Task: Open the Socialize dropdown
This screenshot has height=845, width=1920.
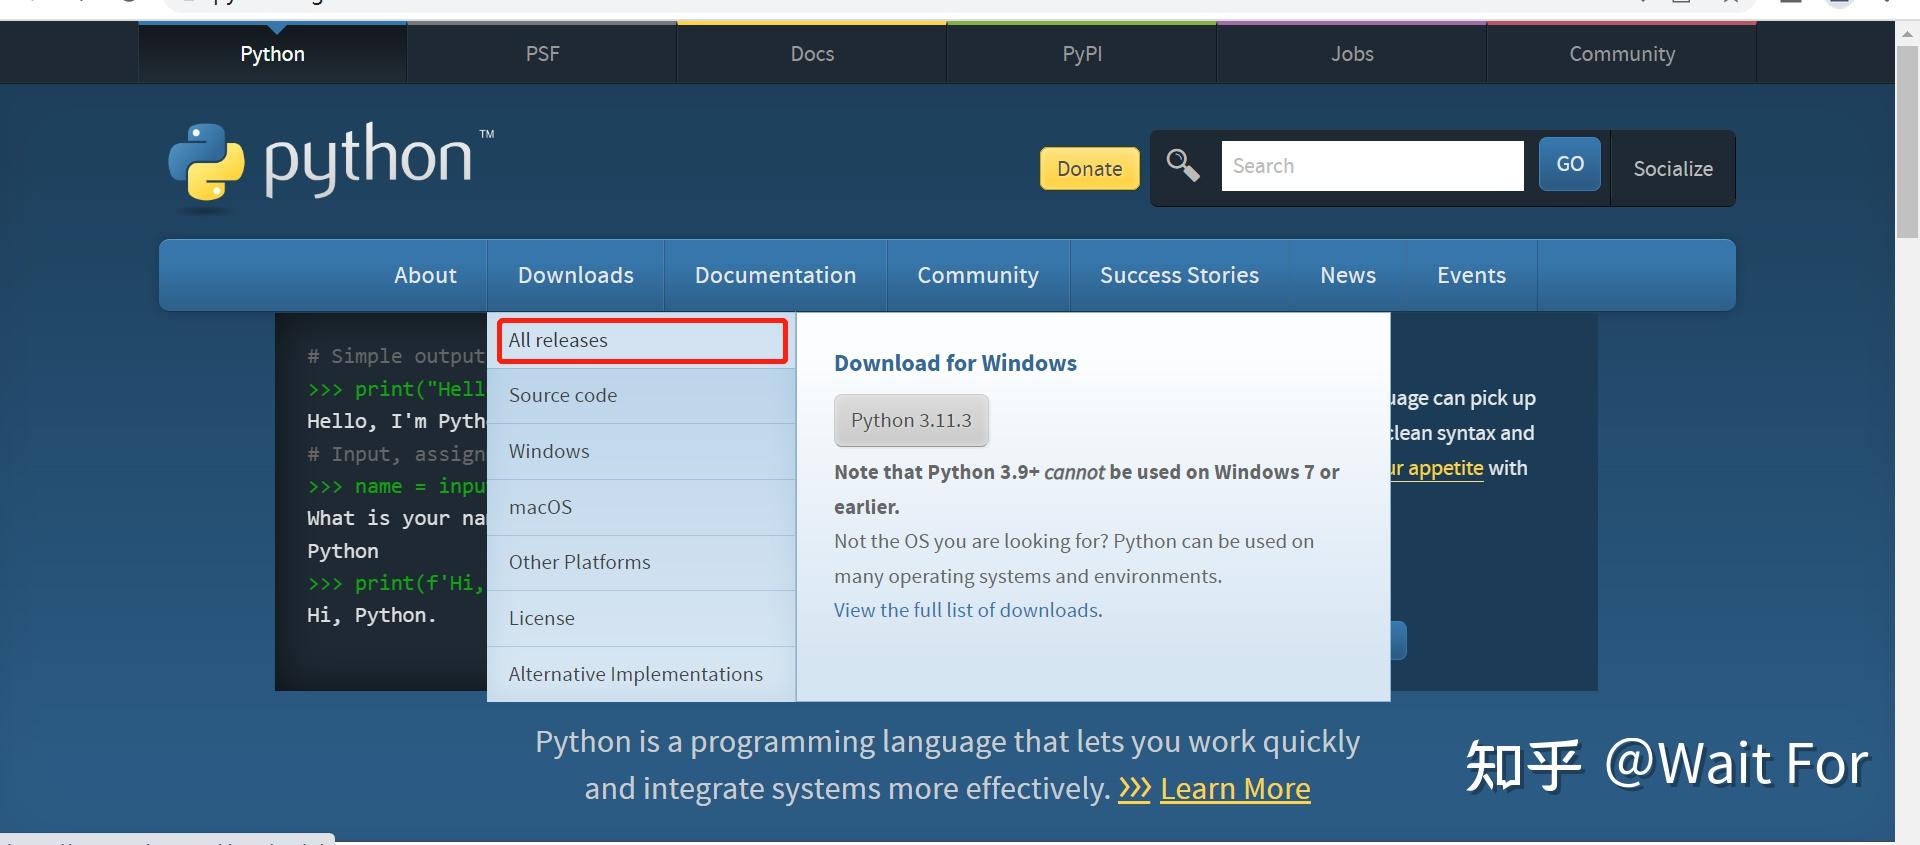Action: point(1672,169)
